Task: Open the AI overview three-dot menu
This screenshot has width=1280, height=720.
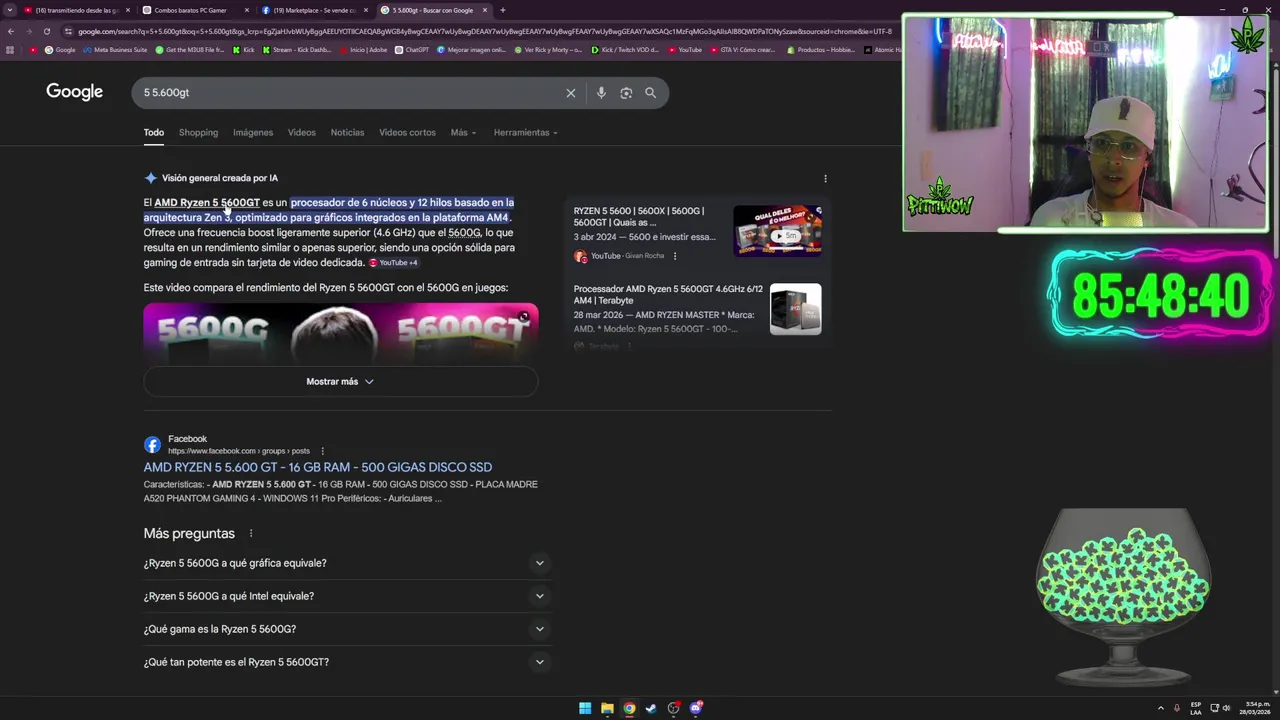Action: [x=825, y=178]
